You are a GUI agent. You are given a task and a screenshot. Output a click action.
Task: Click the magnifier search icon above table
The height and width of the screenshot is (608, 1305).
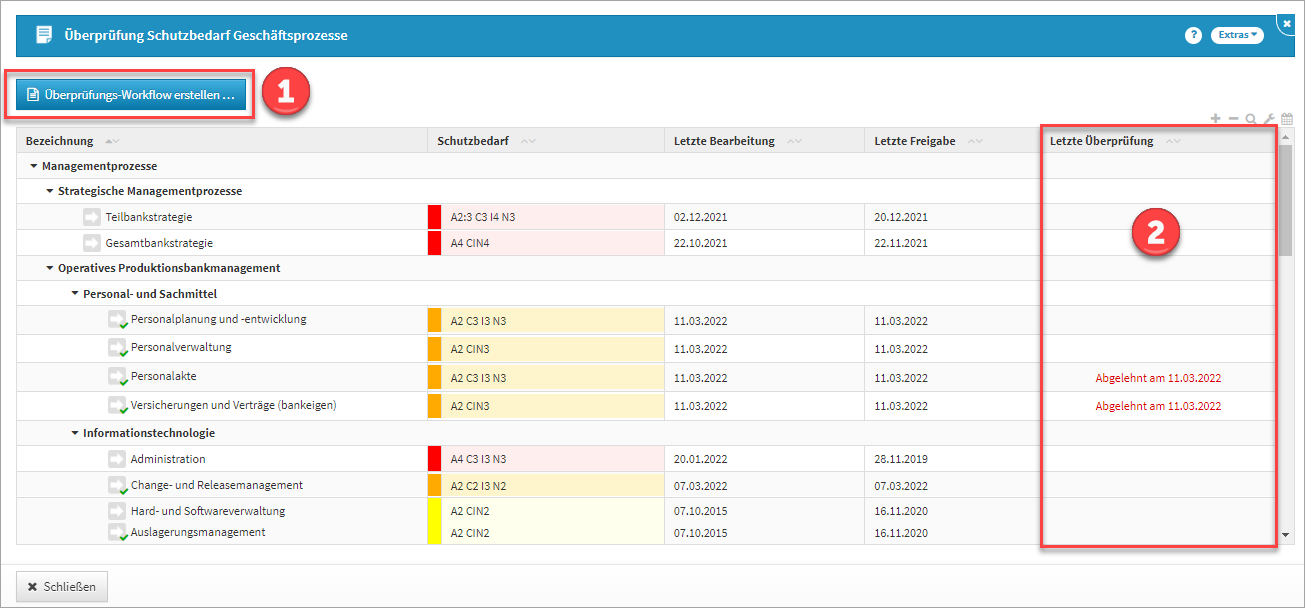click(1251, 118)
